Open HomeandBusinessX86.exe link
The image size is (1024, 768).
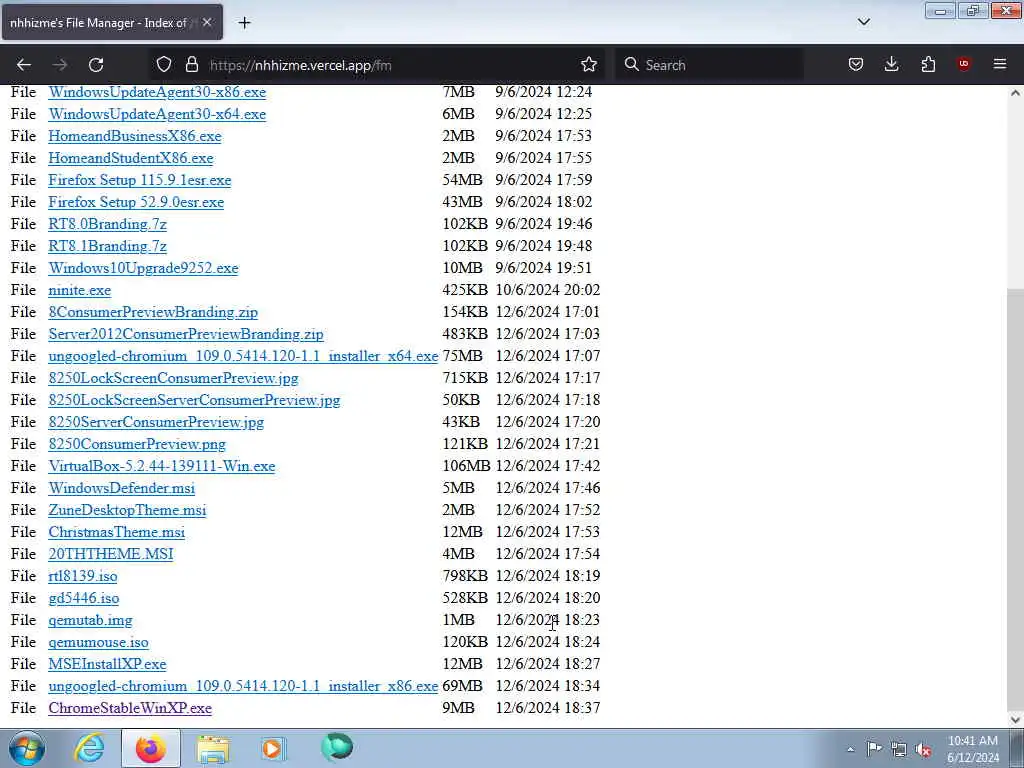[x=135, y=136]
